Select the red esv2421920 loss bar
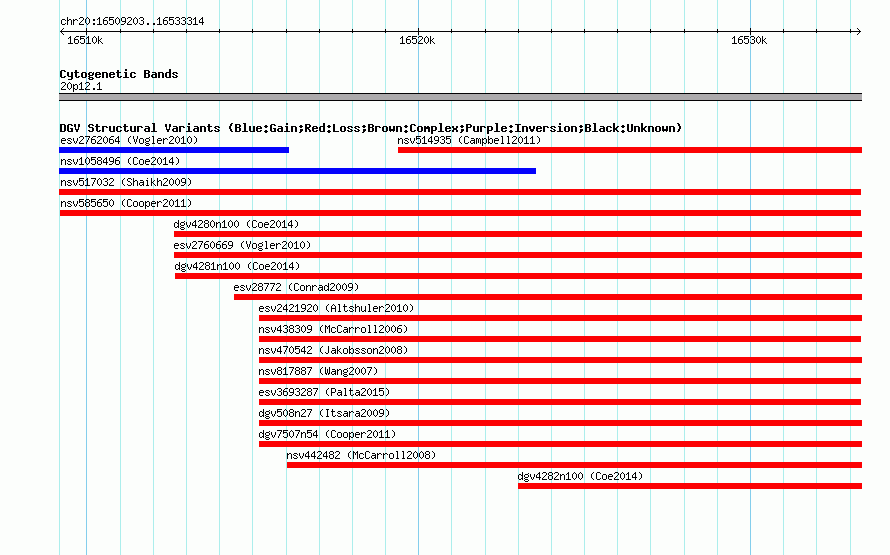The width and height of the screenshot is (890, 555). pos(560,318)
